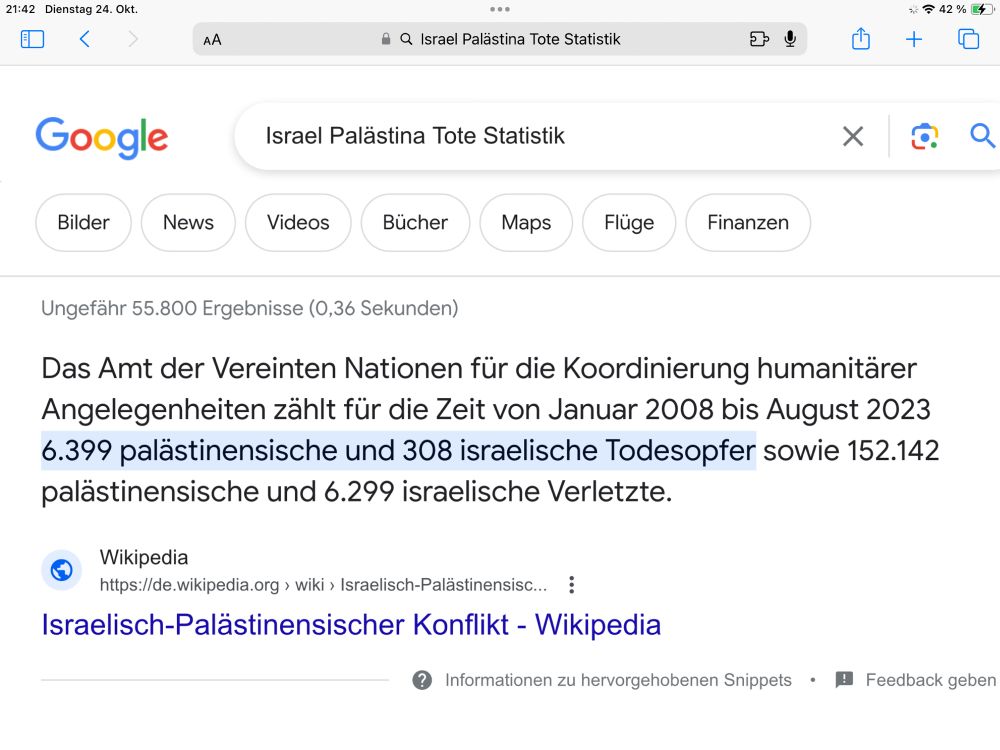Switch to the Flüge results tab
The image size is (1000, 750).
click(629, 223)
